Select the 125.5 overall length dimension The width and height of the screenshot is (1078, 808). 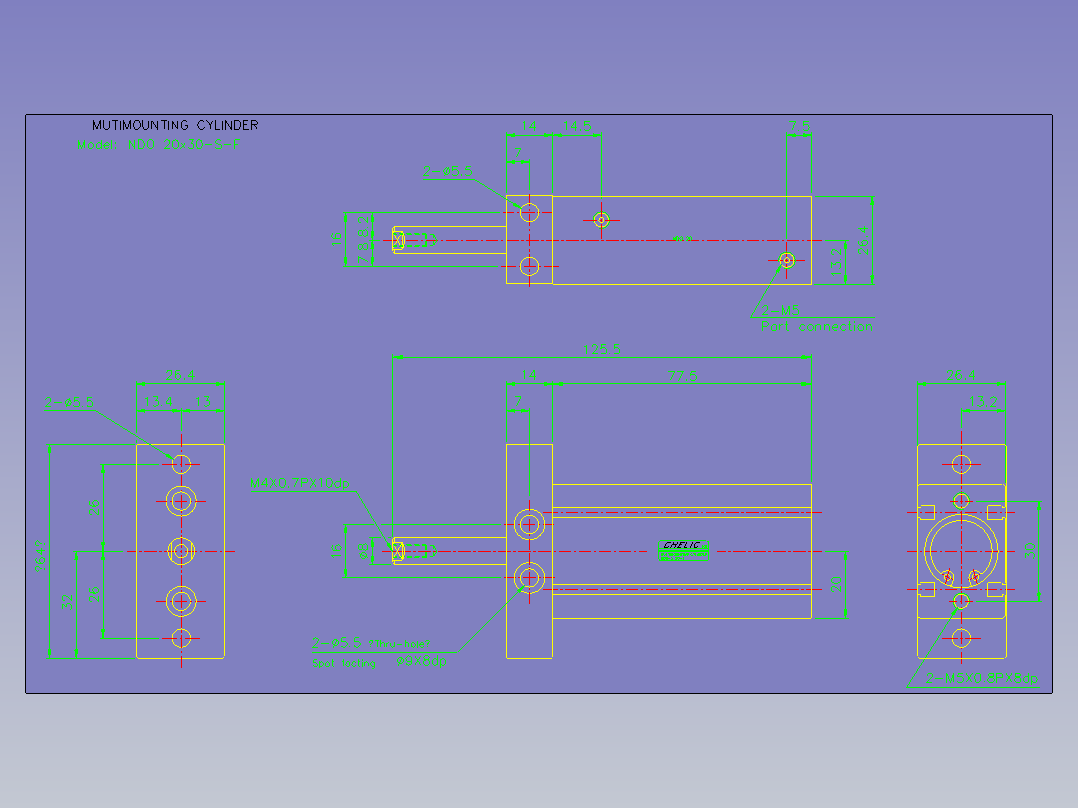point(602,349)
